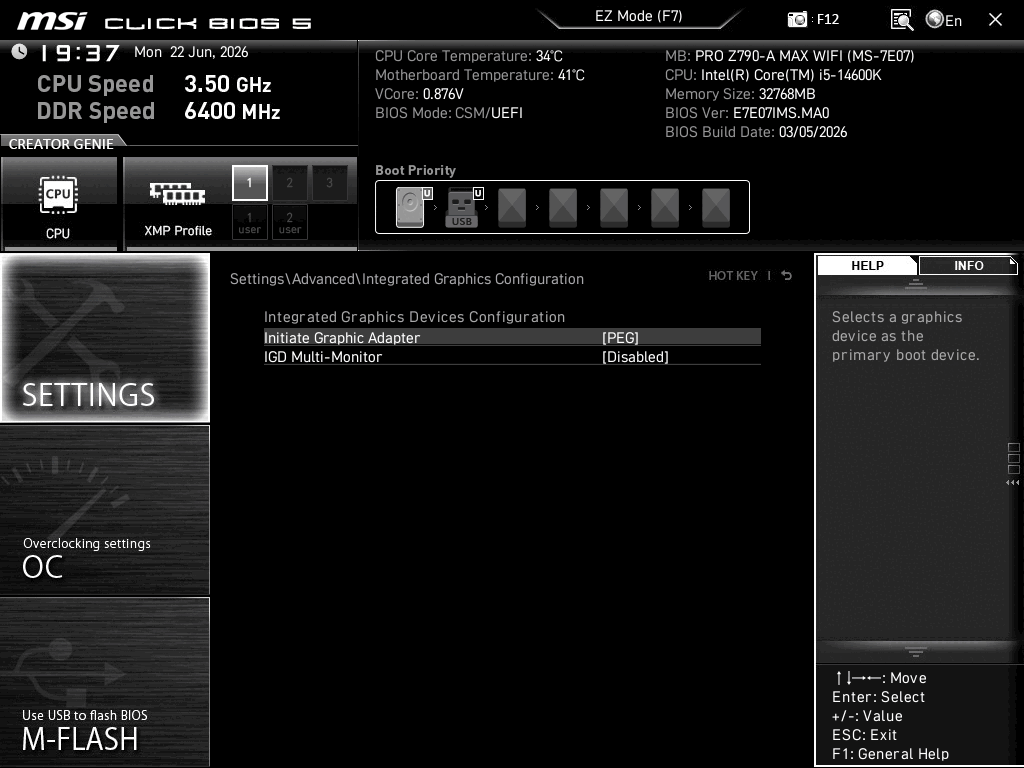Click the DDR Speed 6400 MHz value
This screenshot has height=768, width=1024.
tap(232, 111)
